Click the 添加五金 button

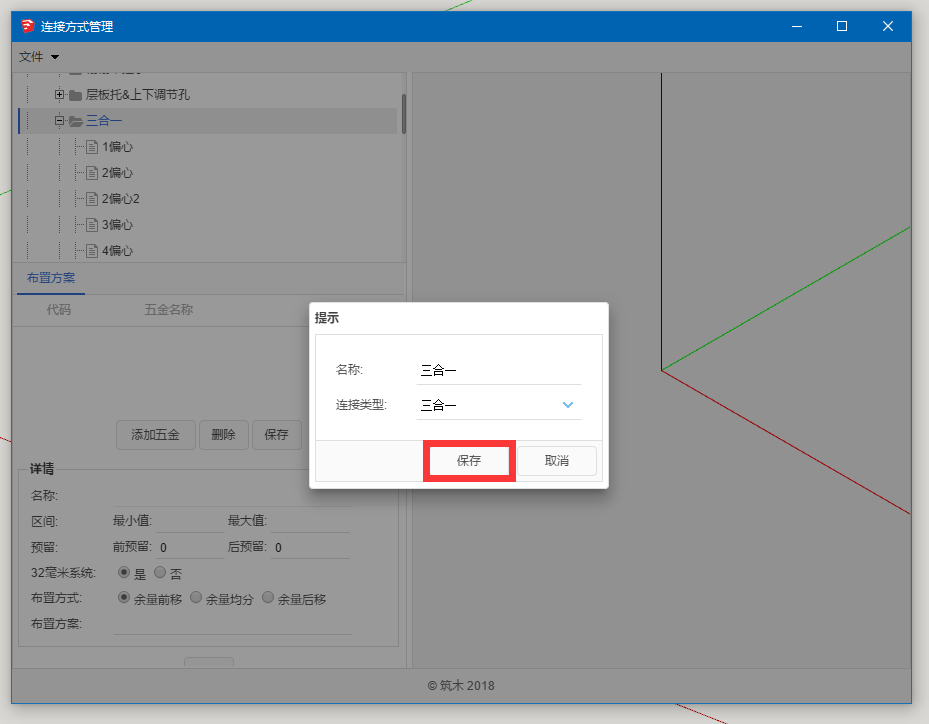click(155, 435)
